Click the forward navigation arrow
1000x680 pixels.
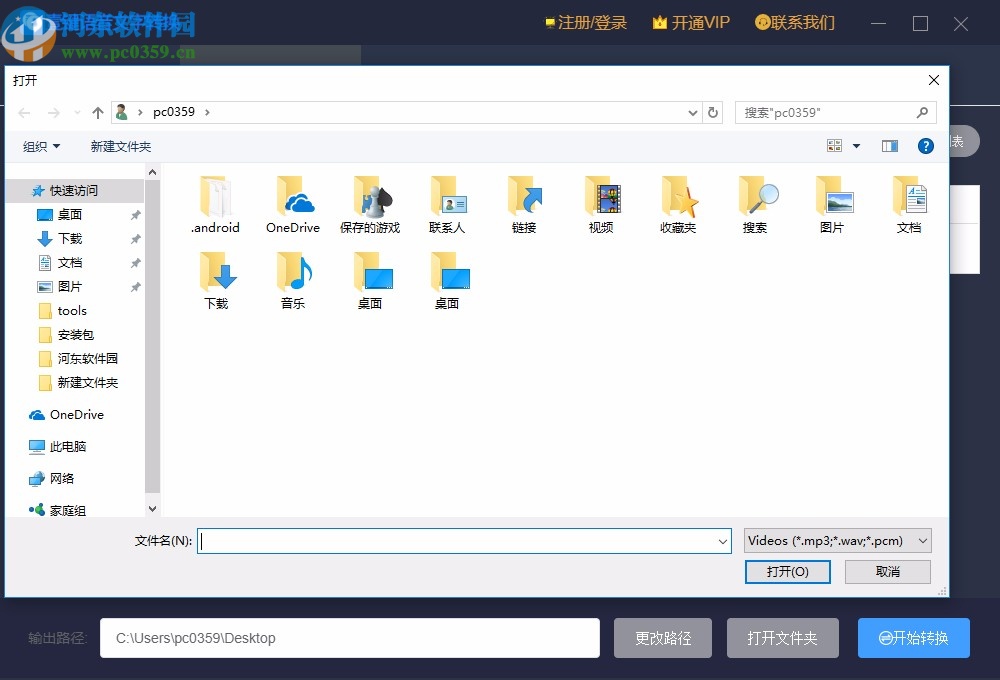[x=54, y=113]
